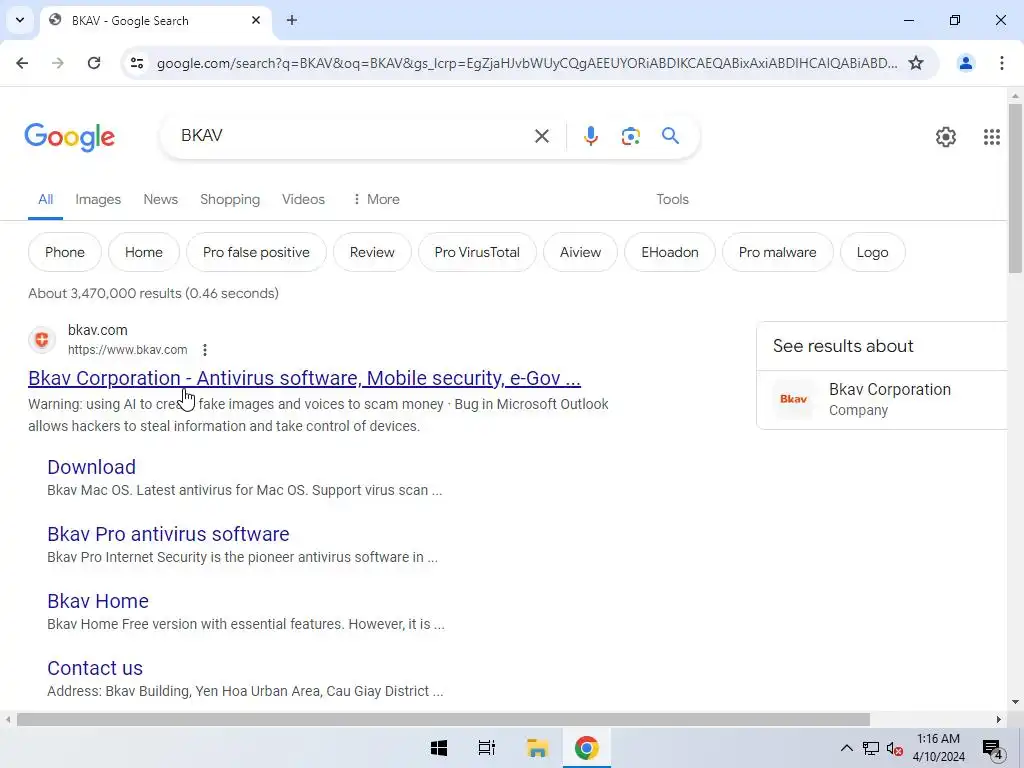1024x768 pixels.
Task: Click the bkav.com shield favicon
Action: click(x=42, y=340)
